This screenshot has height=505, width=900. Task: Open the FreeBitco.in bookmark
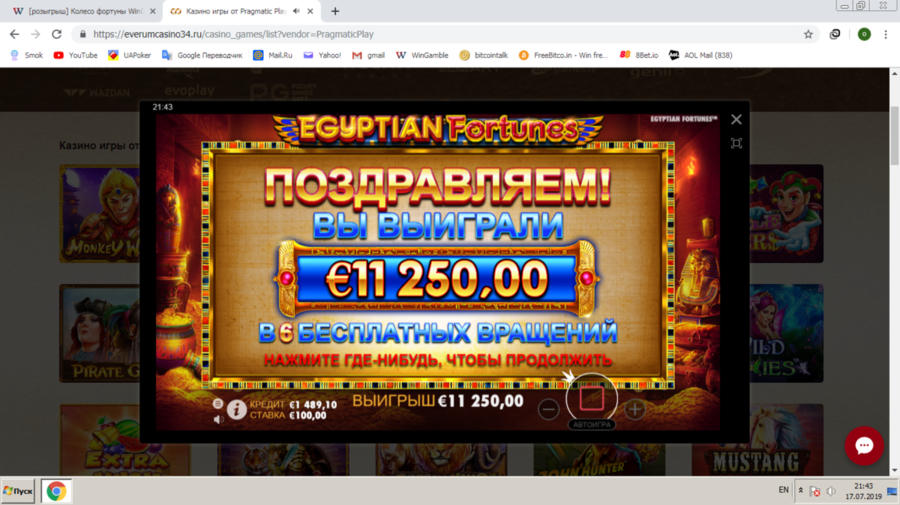(563, 55)
